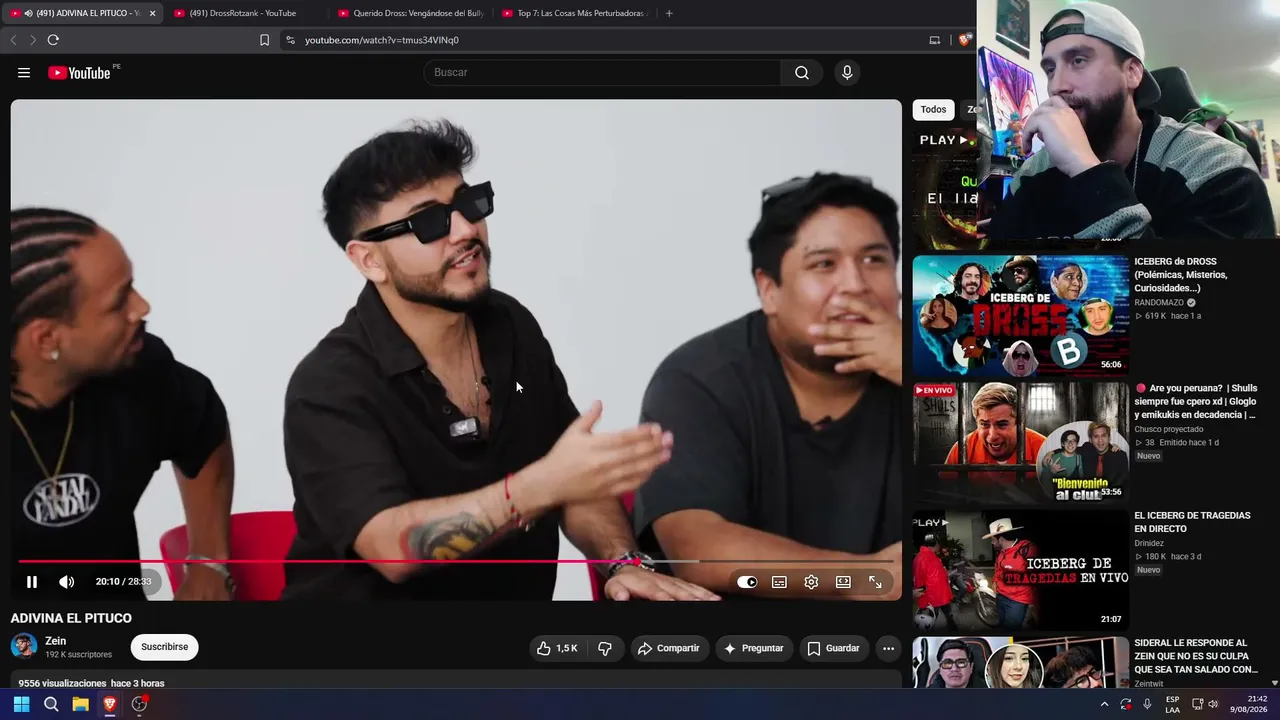This screenshot has width=1280, height=720.
Task: Turn on subtitles in the player
Action: click(x=779, y=582)
